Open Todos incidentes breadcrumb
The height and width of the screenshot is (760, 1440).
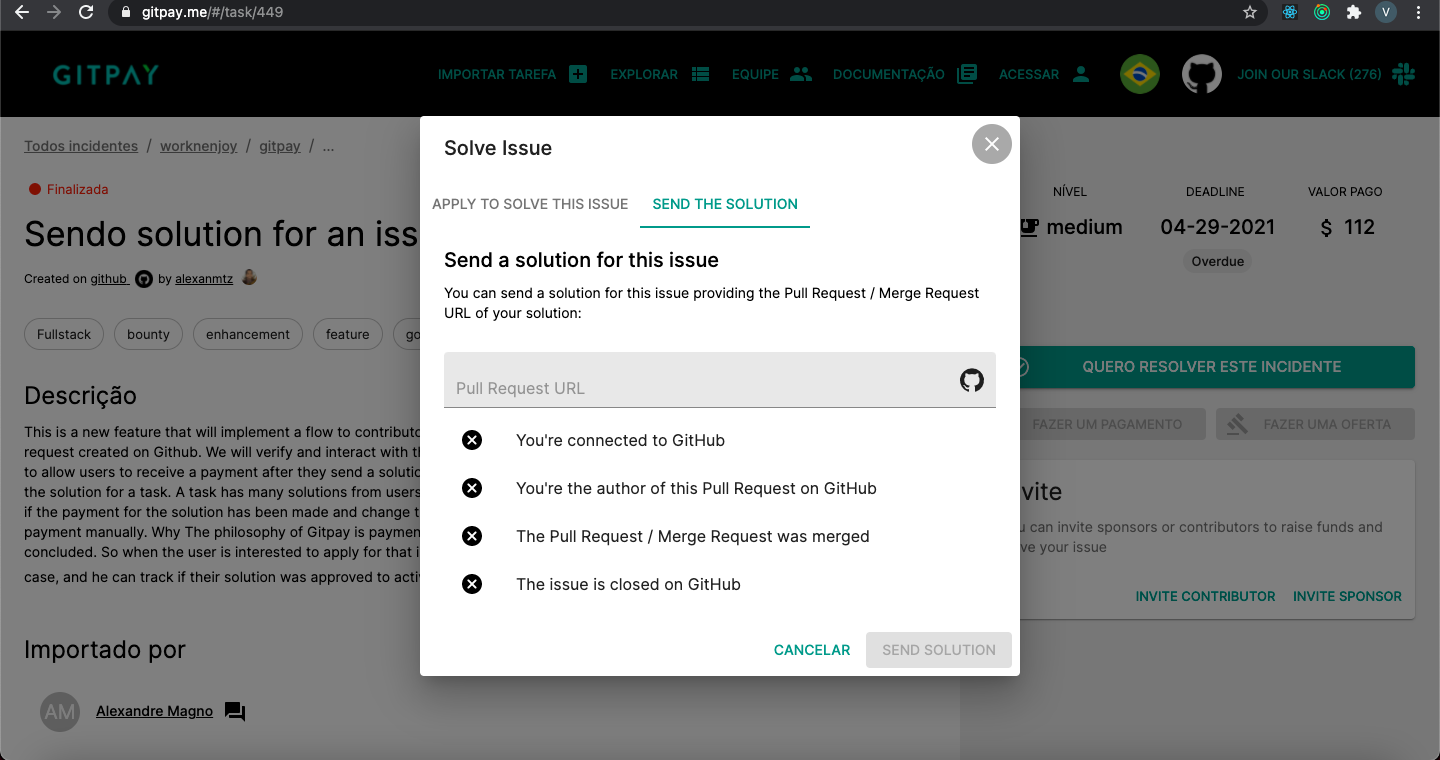point(81,146)
